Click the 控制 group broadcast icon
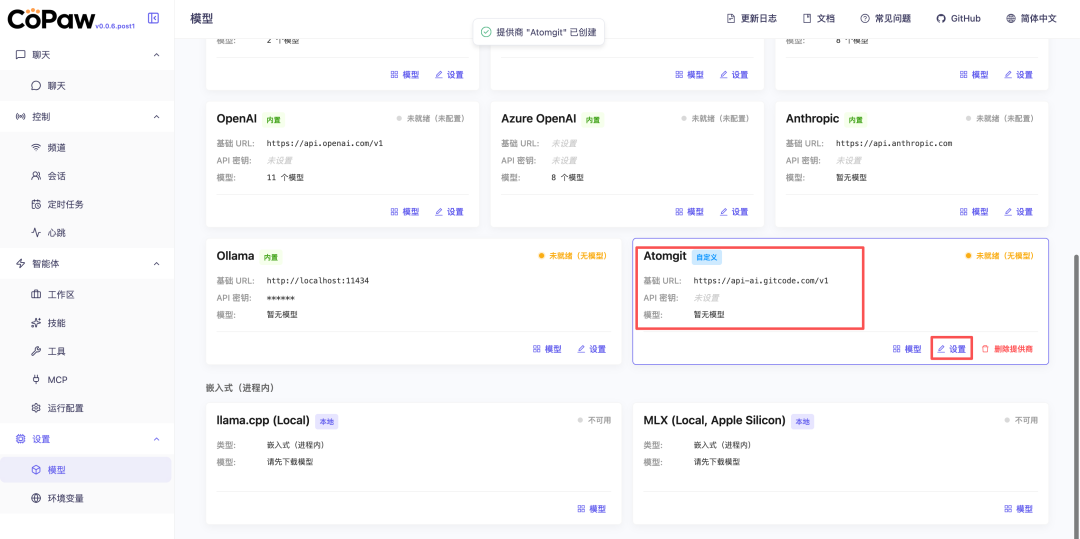The image size is (1080, 539). click(21, 117)
